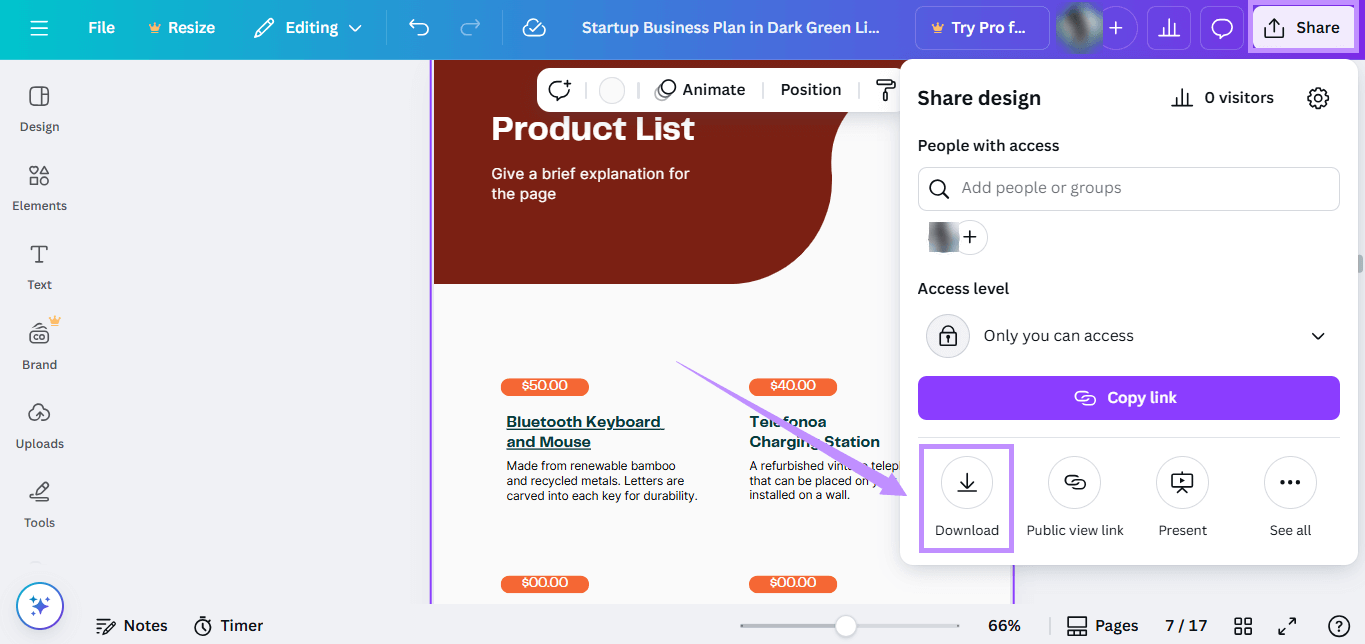Undo the last action
Viewport: 1365px width, 644px height.
pos(419,27)
